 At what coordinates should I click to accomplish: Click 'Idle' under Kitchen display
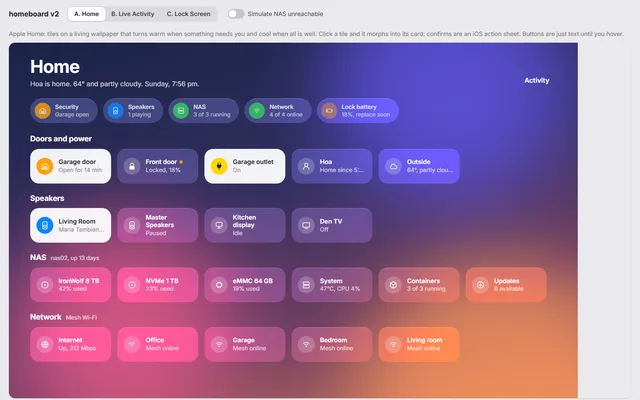[238, 233]
